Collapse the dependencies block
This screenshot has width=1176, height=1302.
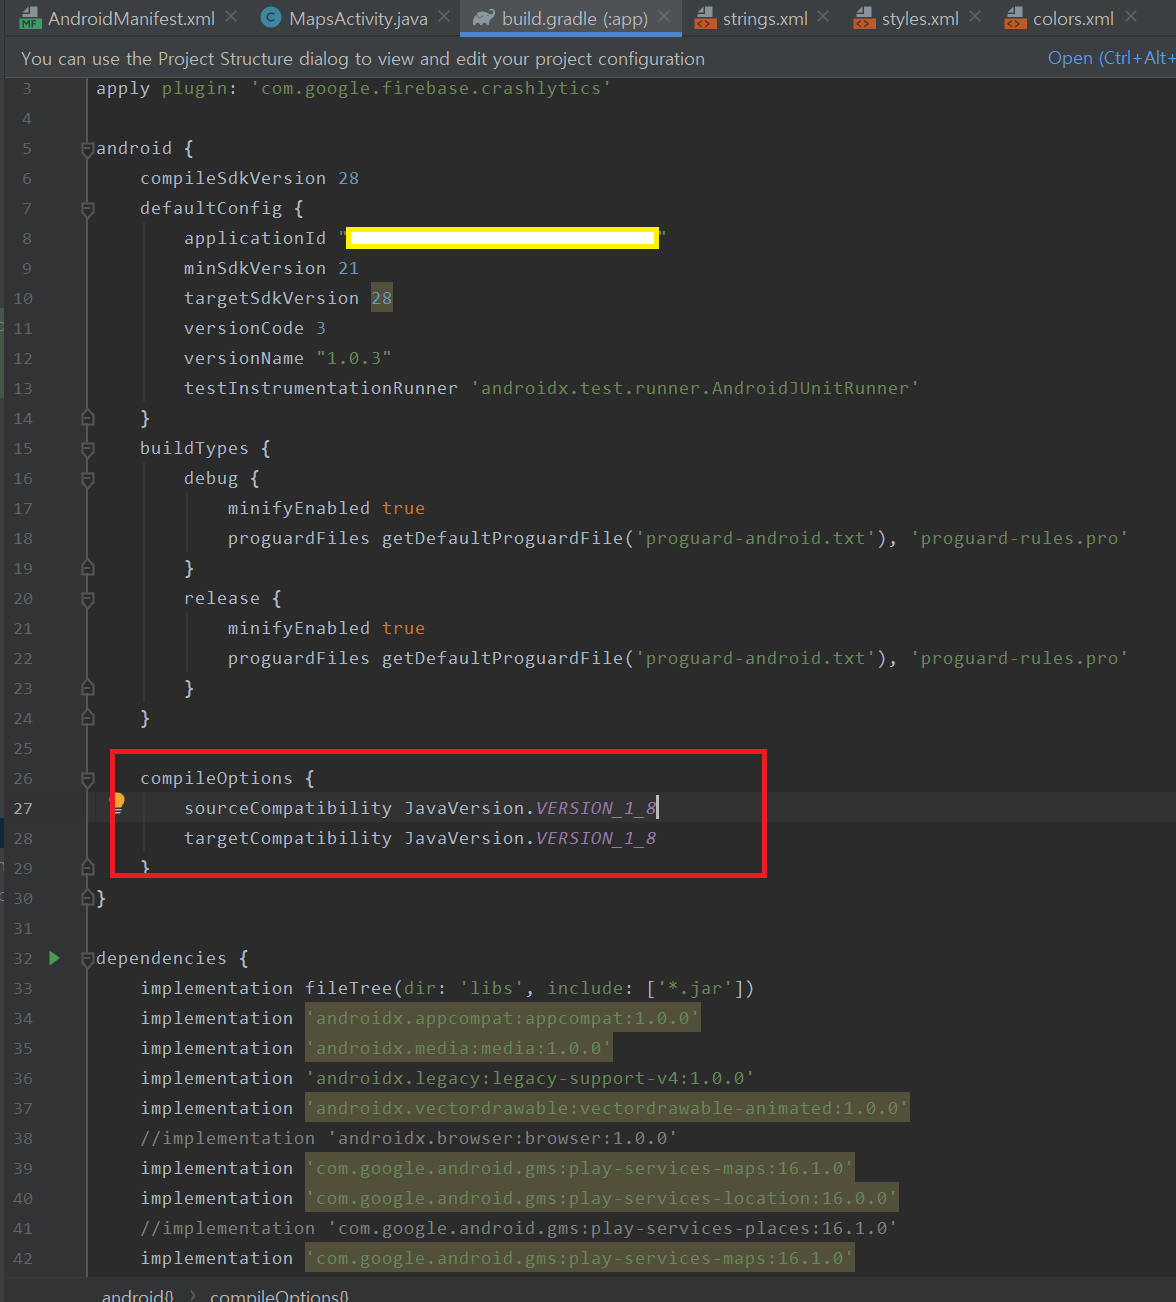tap(87, 959)
